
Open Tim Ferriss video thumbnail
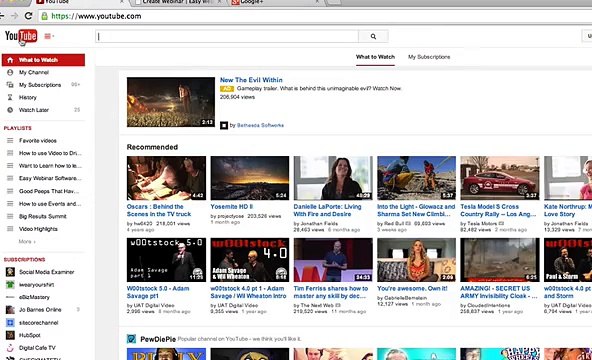click(x=333, y=260)
